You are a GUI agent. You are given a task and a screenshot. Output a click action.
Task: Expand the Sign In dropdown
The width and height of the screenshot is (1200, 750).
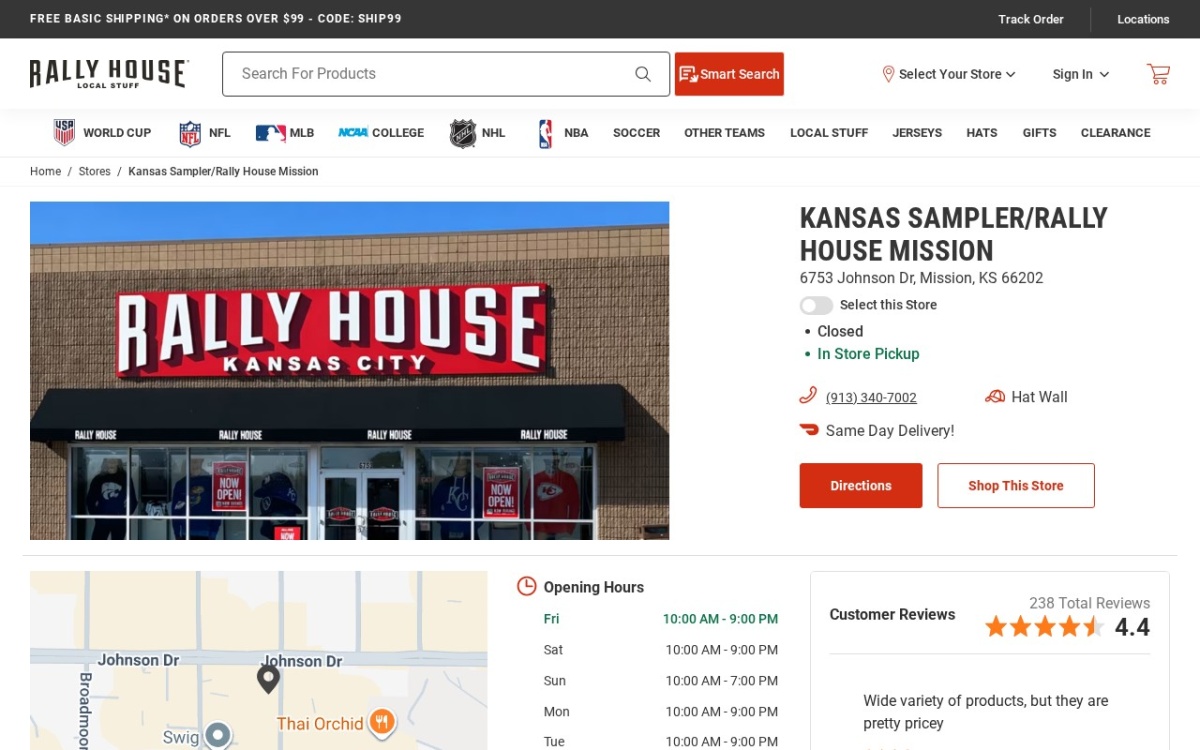pos(1080,74)
